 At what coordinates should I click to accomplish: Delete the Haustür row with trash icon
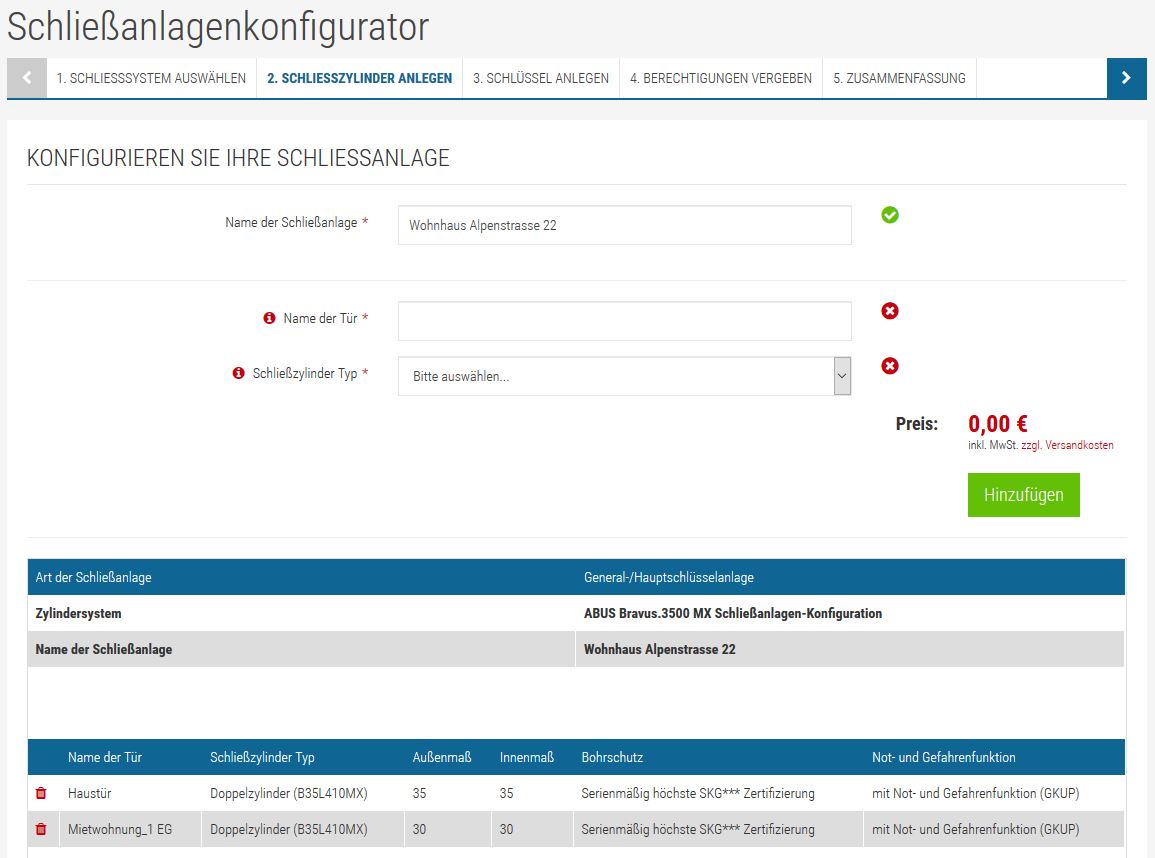(x=41, y=793)
